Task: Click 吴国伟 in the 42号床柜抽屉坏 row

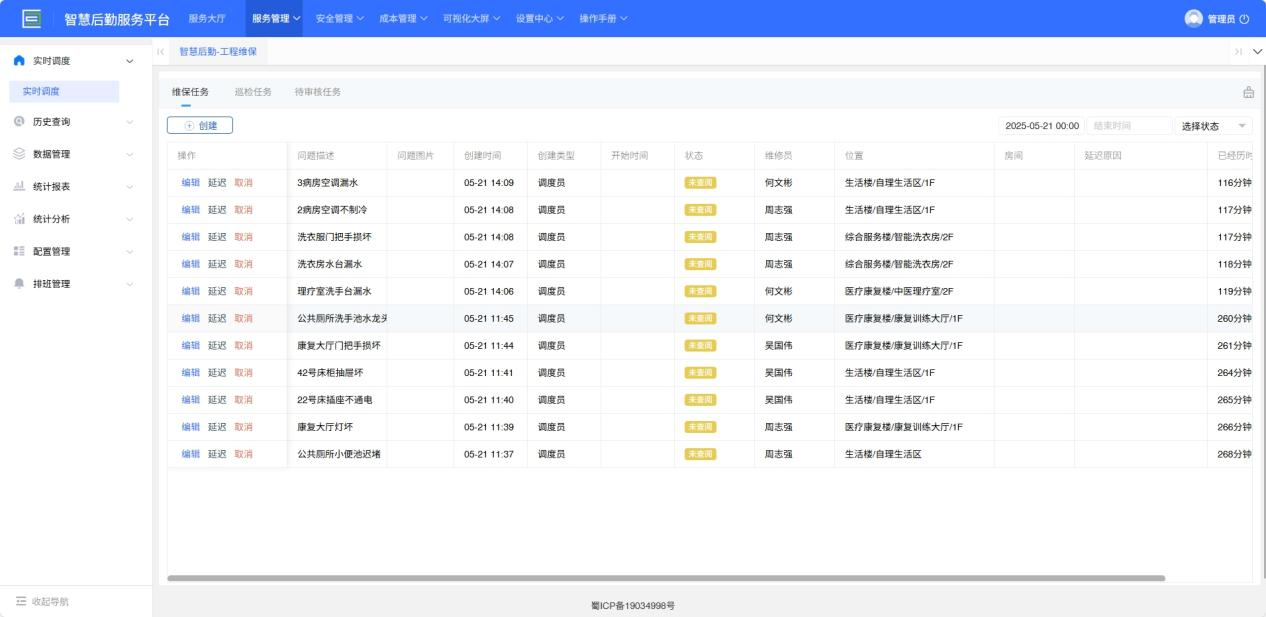Action: [779, 373]
